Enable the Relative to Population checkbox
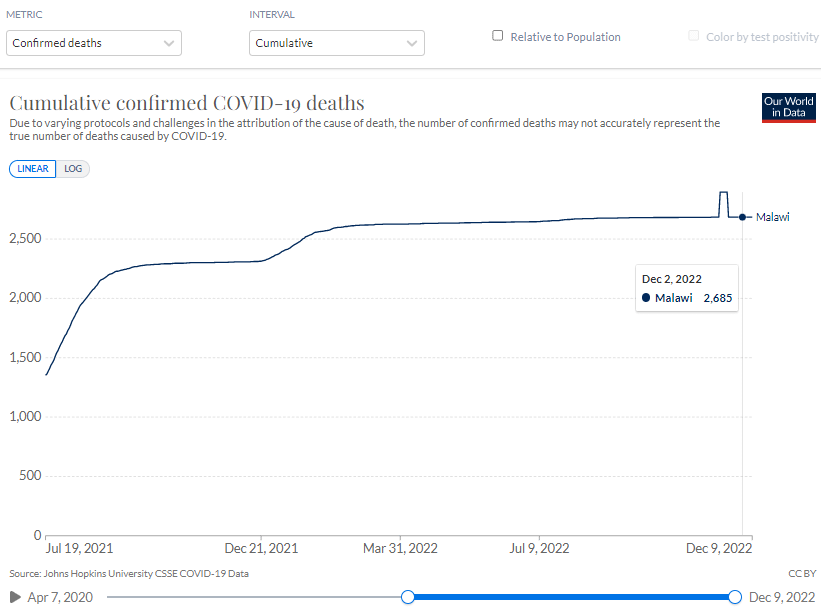This screenshot has height=611, width=821. tap(498, 36)
